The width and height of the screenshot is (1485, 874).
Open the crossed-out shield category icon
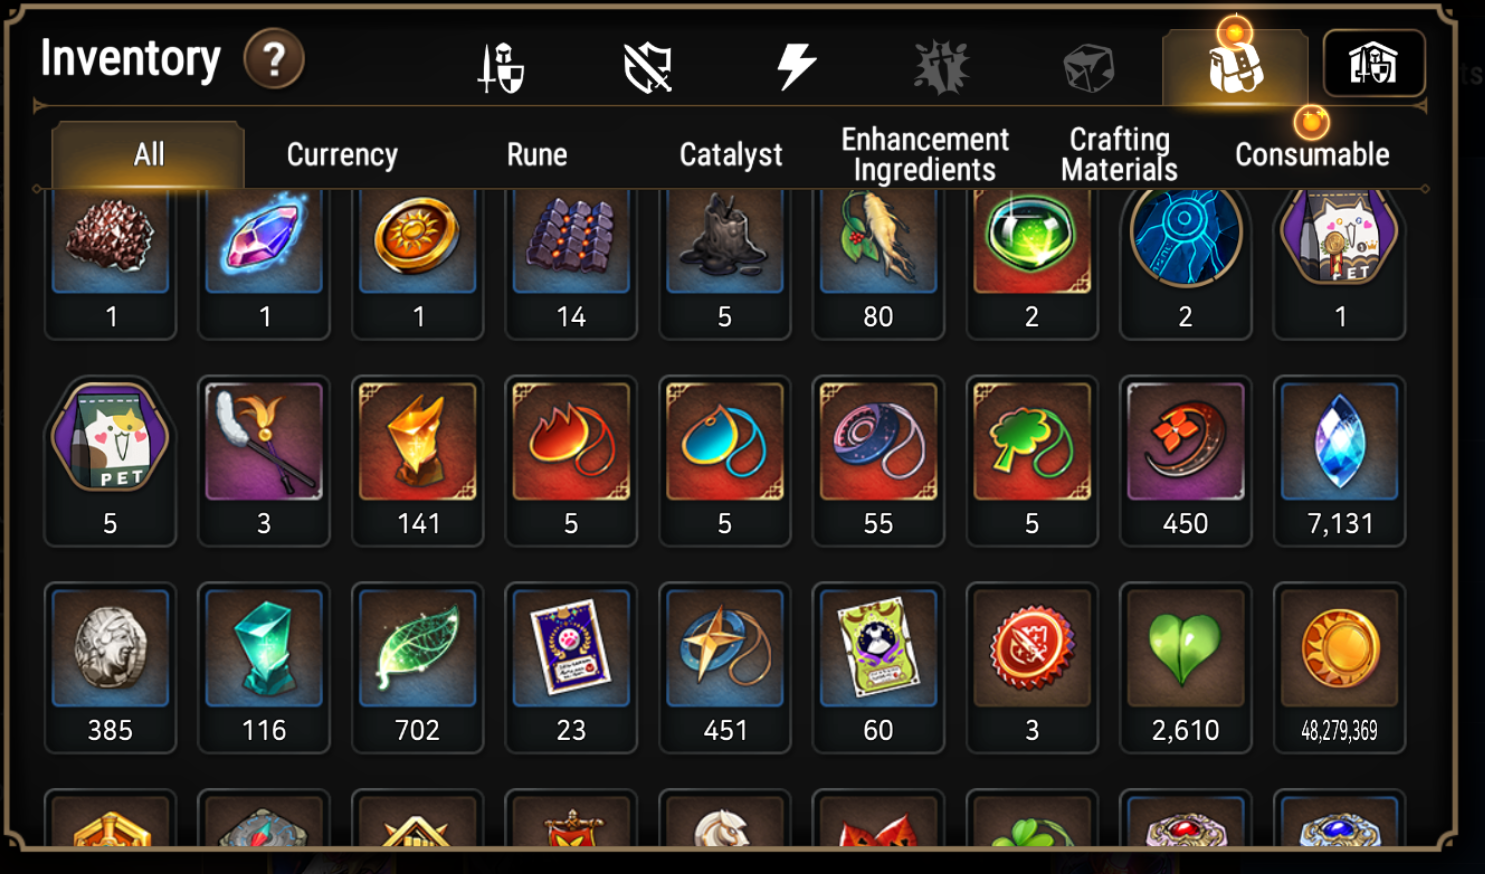coord(648,69)
